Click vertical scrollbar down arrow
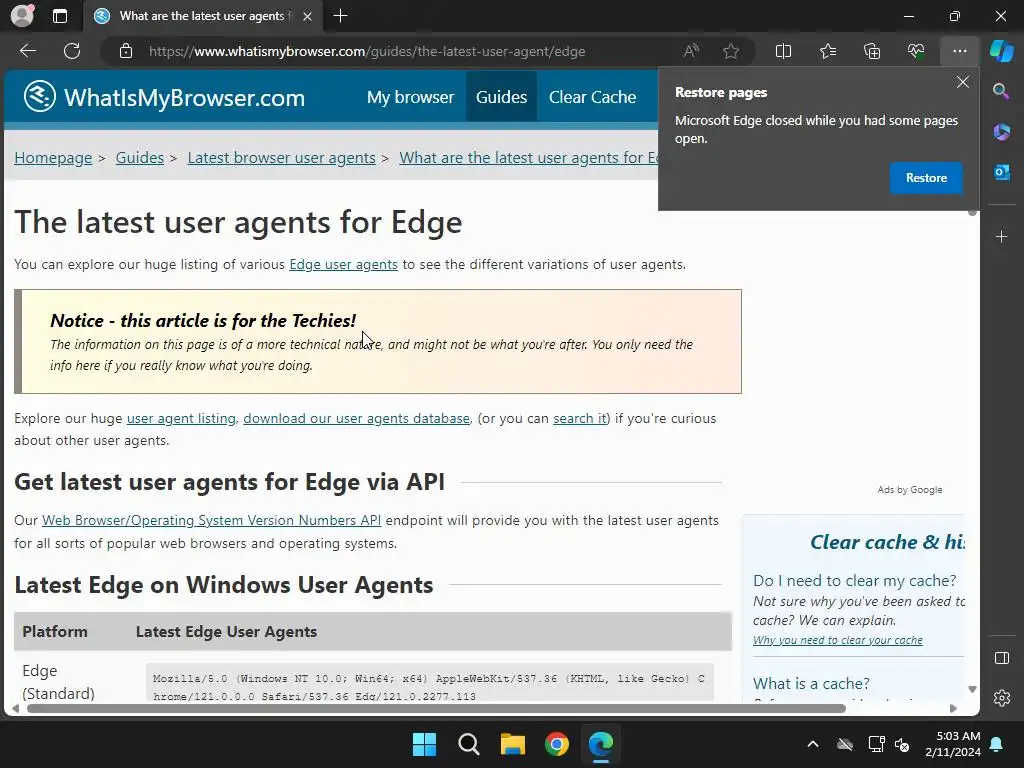Viewport: 1024px width, 768px height. click(972, 690)
